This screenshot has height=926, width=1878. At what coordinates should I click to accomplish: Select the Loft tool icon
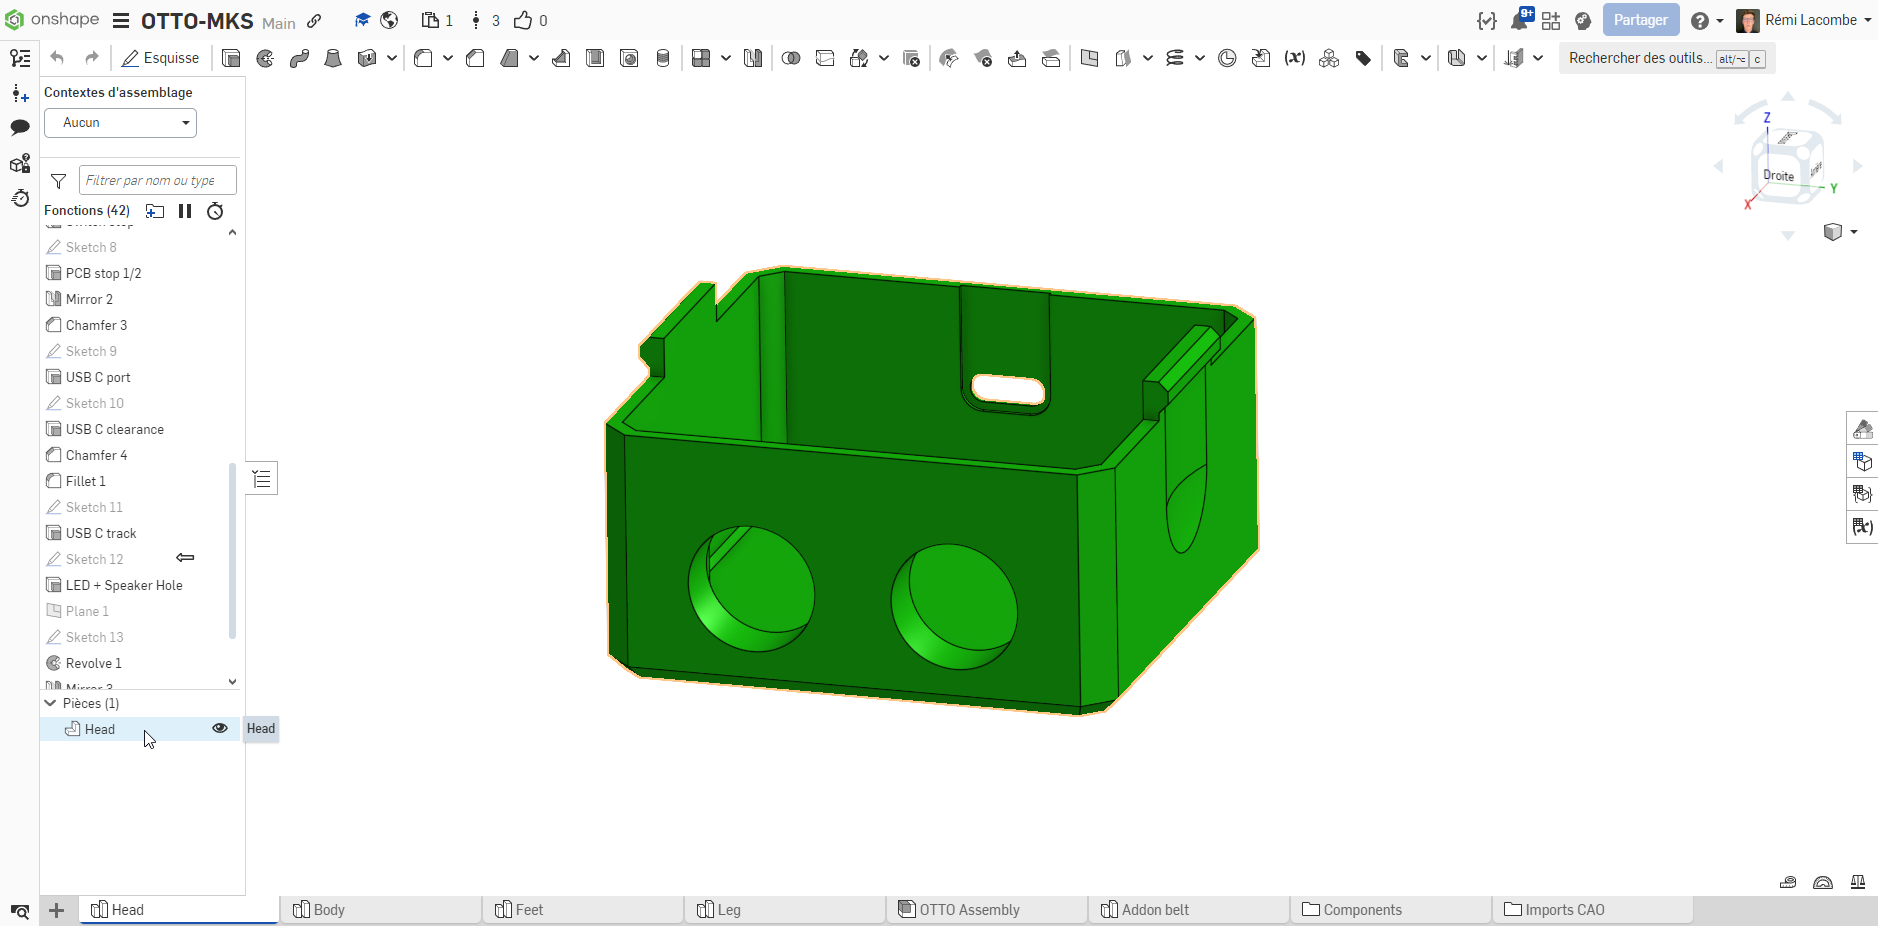pos(333,58)
